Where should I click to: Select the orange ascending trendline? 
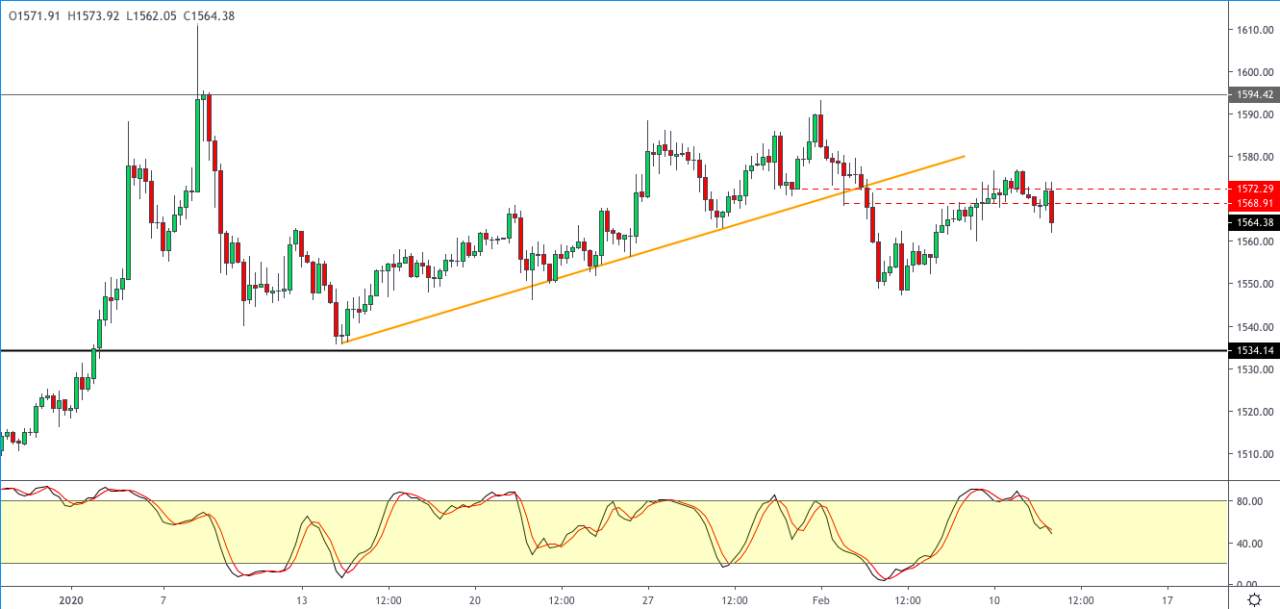click(x=653, y=249)
